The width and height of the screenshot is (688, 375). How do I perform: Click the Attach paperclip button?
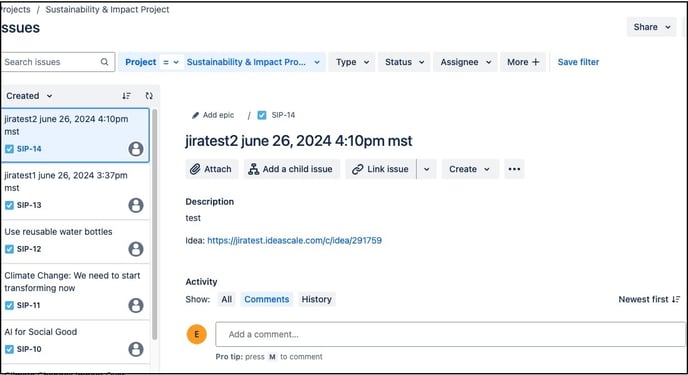coord(195,169)
